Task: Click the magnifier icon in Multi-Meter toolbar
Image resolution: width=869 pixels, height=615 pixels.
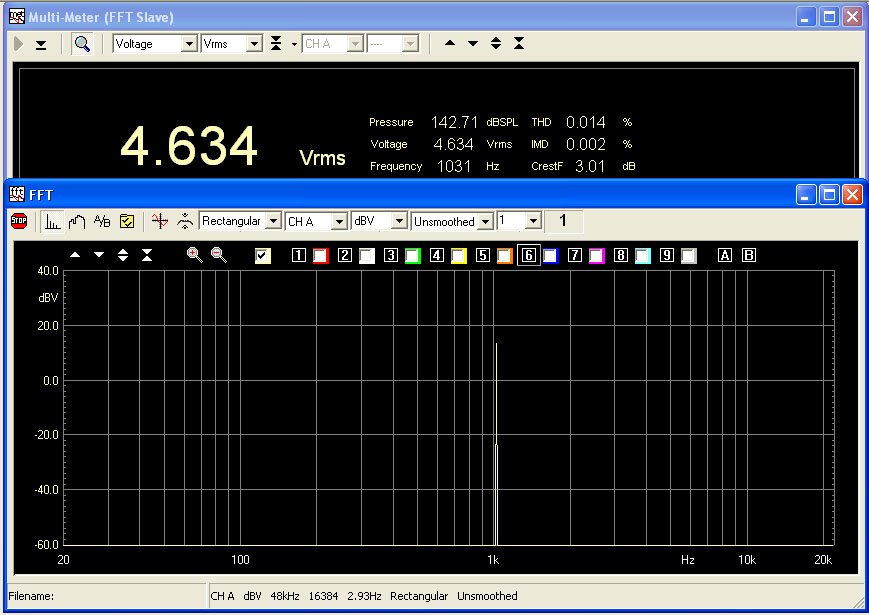Action: 81,44
